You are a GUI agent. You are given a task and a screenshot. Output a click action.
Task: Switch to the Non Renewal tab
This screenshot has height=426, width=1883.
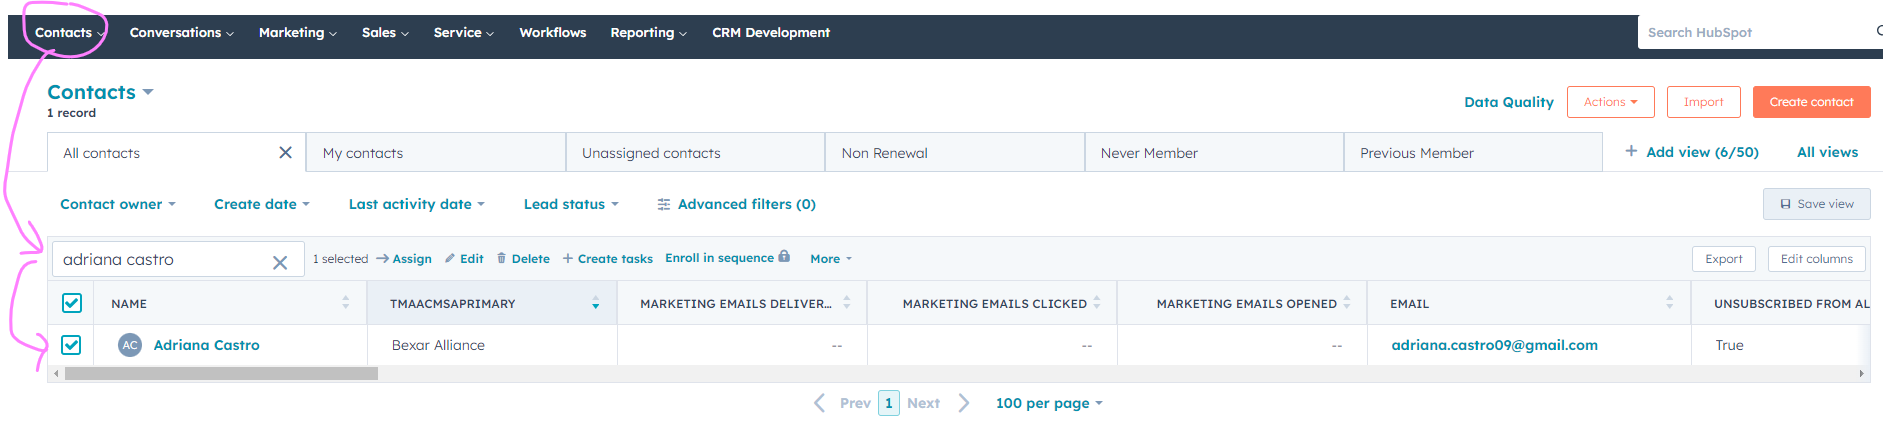point(884,153)
